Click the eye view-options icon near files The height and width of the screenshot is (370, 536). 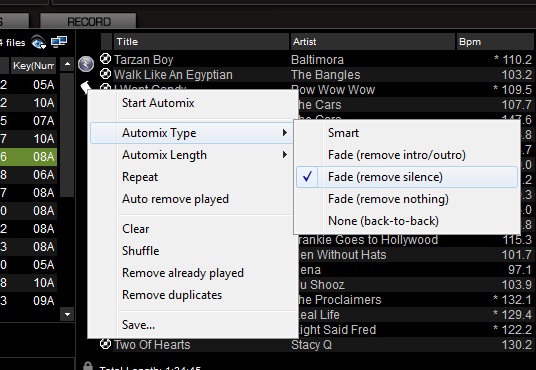tap(39, 43)
